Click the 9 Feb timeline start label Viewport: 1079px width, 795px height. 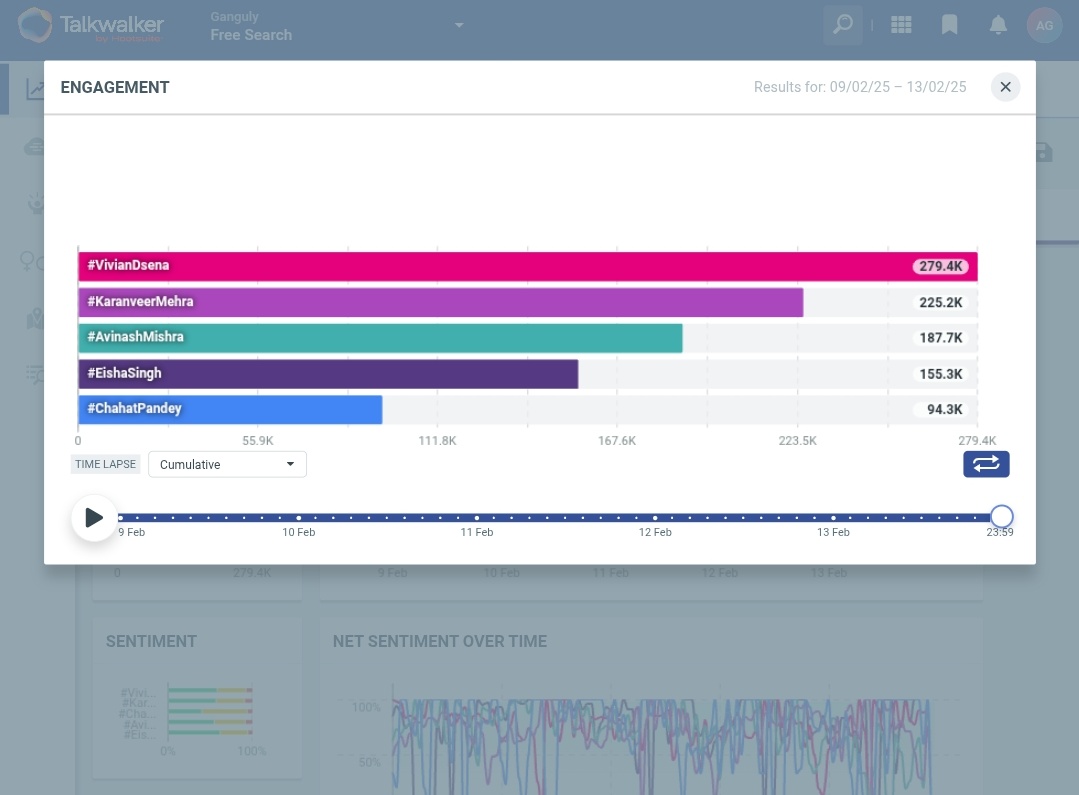pos(131,532)
